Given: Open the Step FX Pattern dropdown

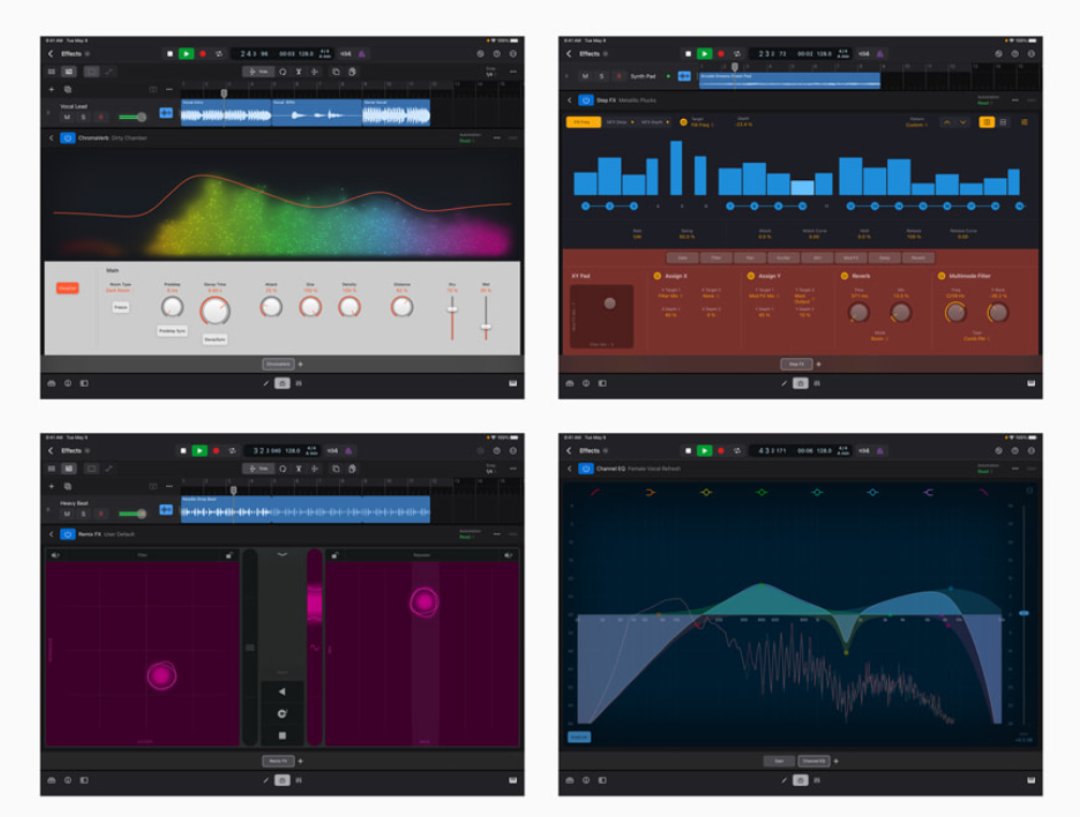Looking at the screenshot, I should [916, 125].
